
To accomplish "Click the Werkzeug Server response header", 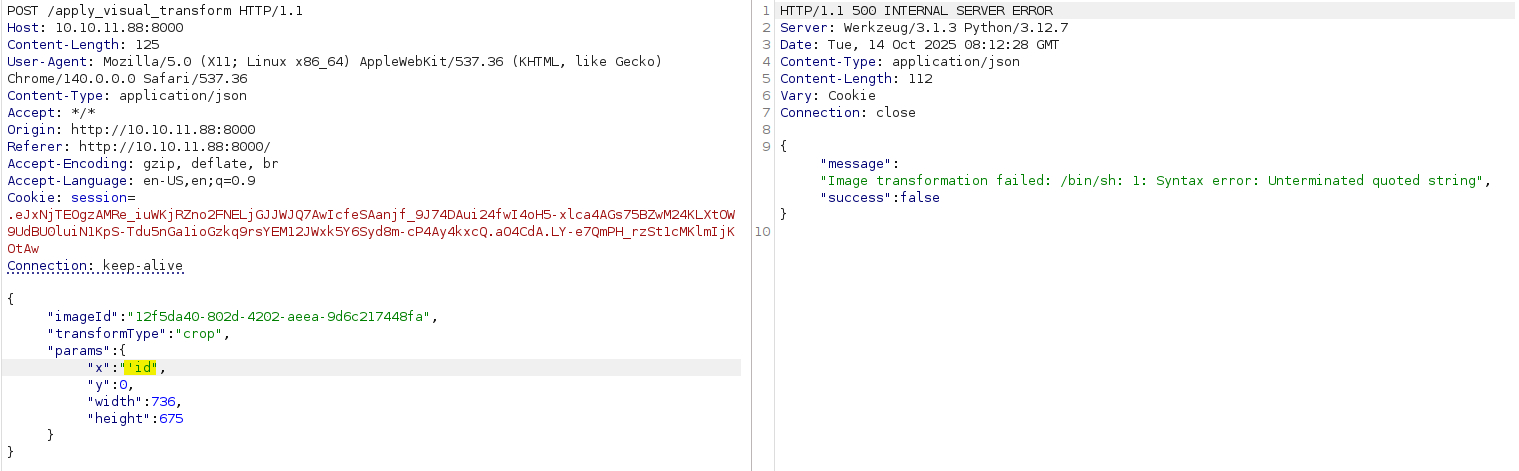I will coord(908,28).
